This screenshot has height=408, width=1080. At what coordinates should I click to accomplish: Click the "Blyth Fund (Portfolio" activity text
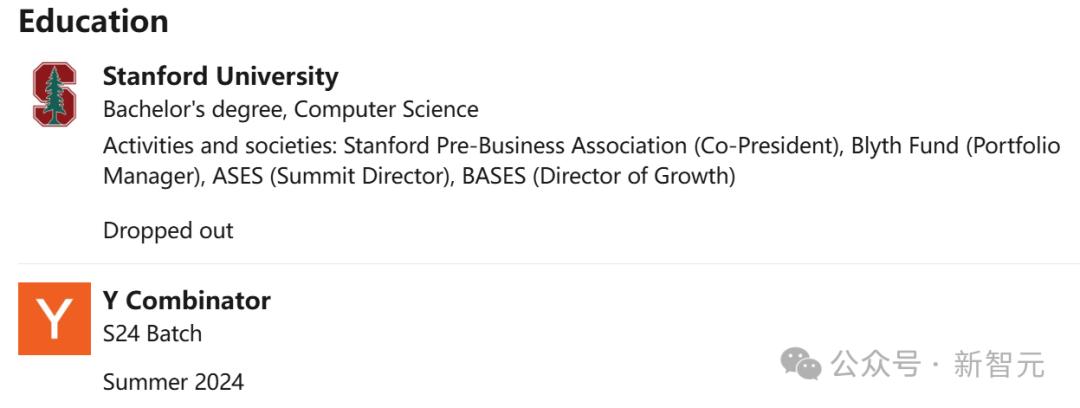[955, 145]
